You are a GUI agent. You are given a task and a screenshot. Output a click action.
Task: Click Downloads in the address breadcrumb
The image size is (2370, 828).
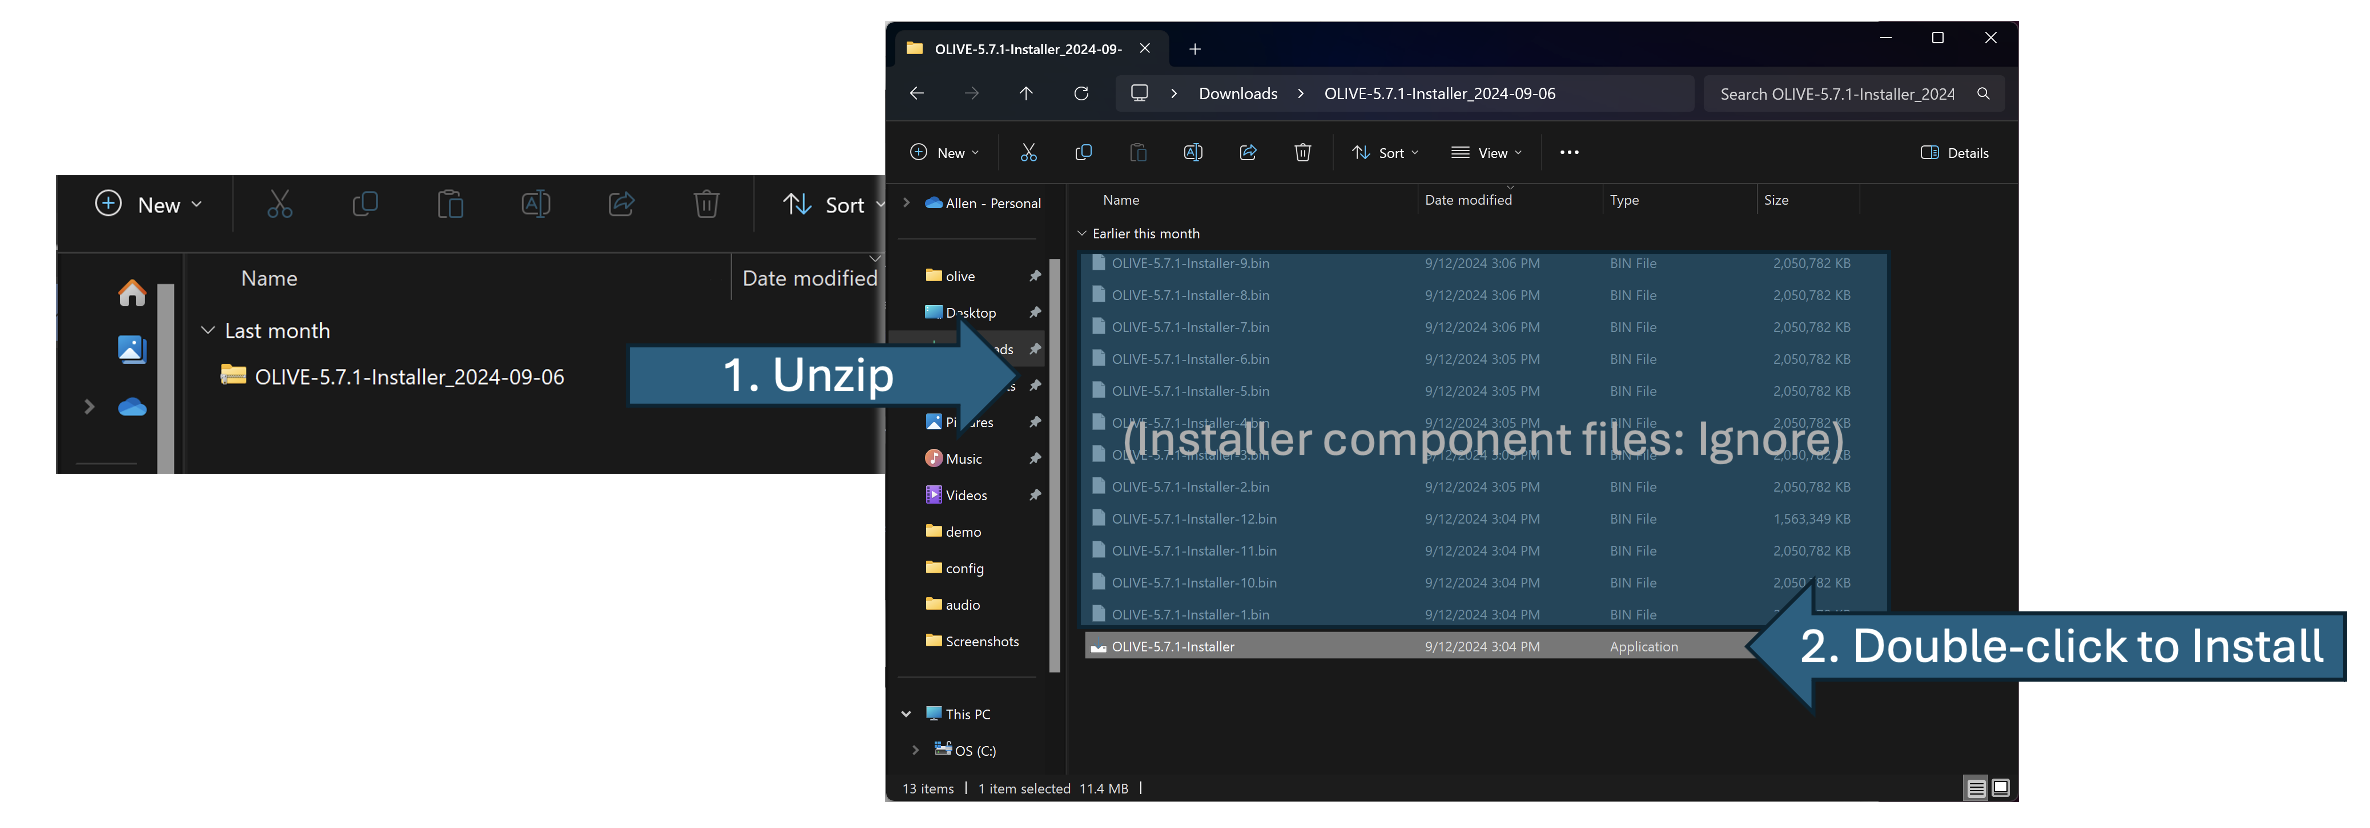[1238, 93]
